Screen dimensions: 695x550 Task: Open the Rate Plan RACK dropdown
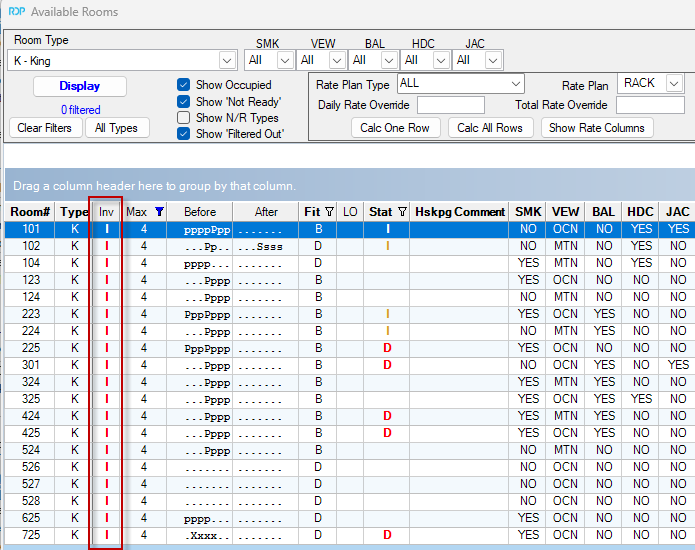pyautogui.click(x=674, y=83)
